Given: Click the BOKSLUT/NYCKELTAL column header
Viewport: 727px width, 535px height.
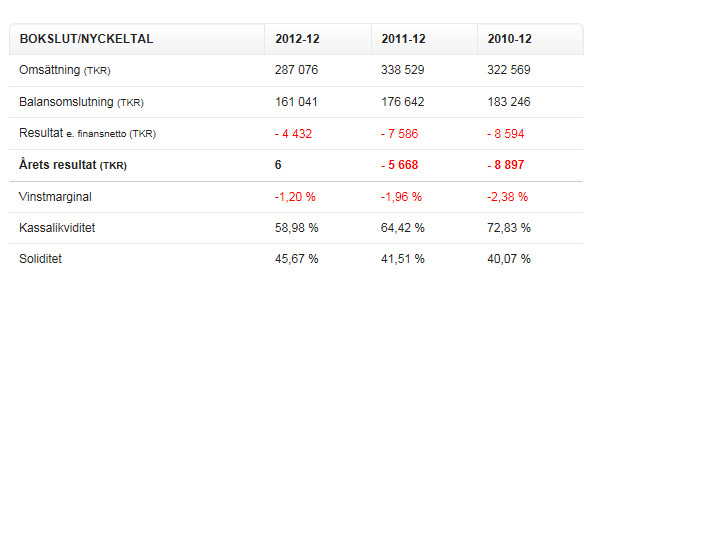Looking at the screenshot, I should coord(86,39).
